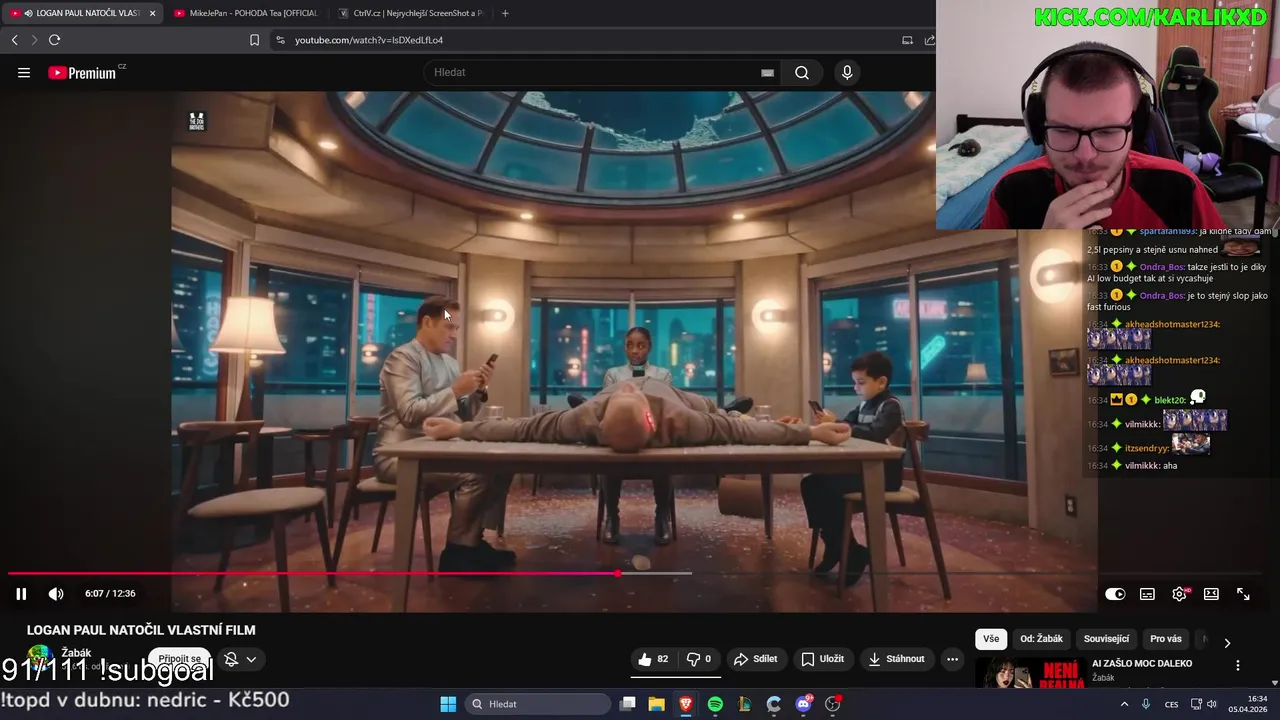The width and height of the screenshot is (1280, 720).
Task: Open the CES language indicator
Action: (x=1171, y=704)
